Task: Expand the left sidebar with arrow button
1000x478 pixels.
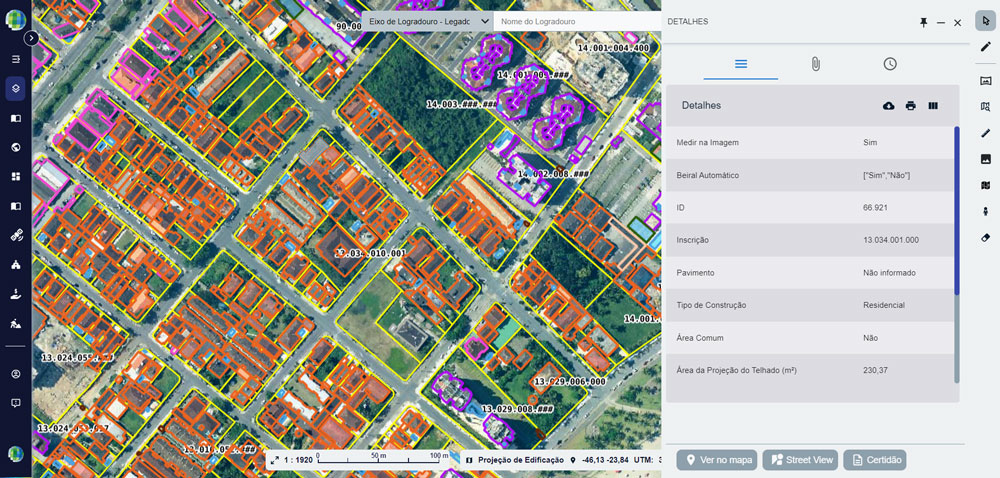Action: tap(31, 38)
